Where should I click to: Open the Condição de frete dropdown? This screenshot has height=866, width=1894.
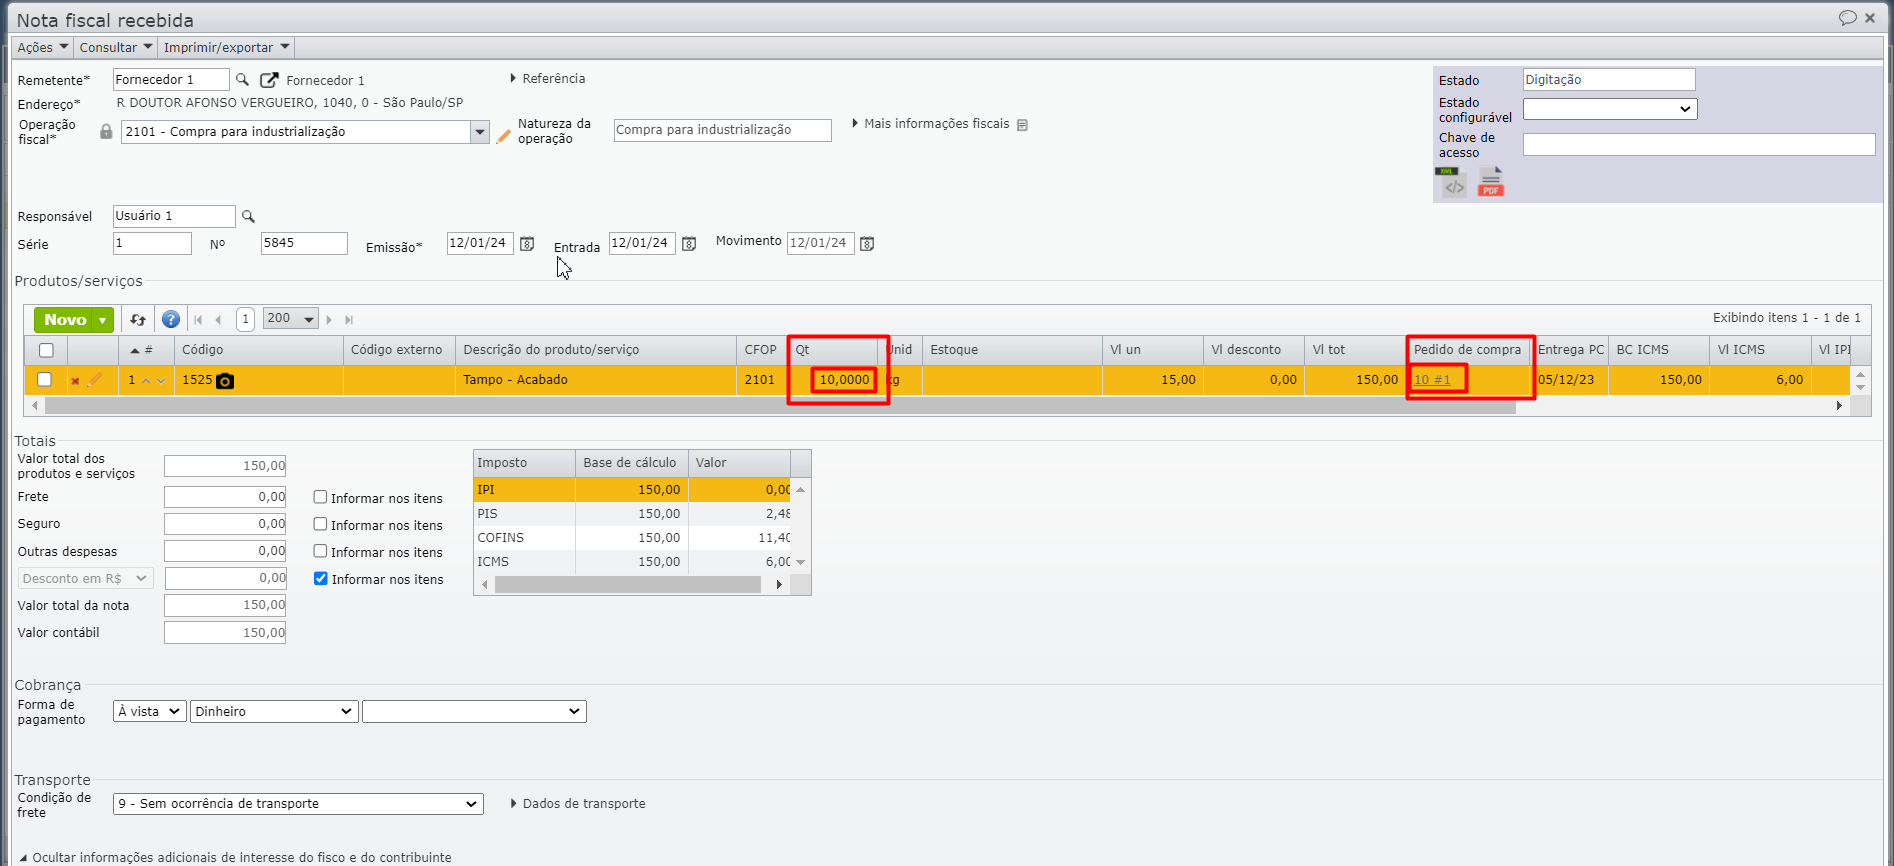coord(298,804)
